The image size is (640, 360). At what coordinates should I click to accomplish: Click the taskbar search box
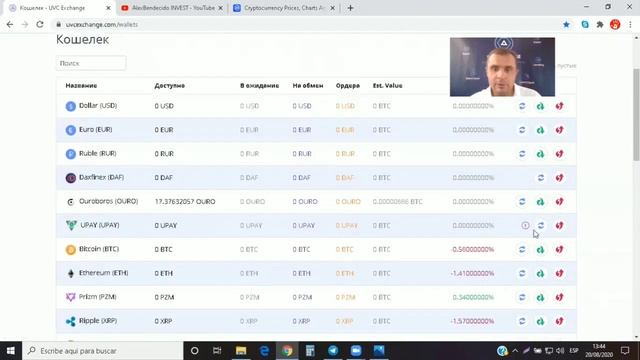103,351
